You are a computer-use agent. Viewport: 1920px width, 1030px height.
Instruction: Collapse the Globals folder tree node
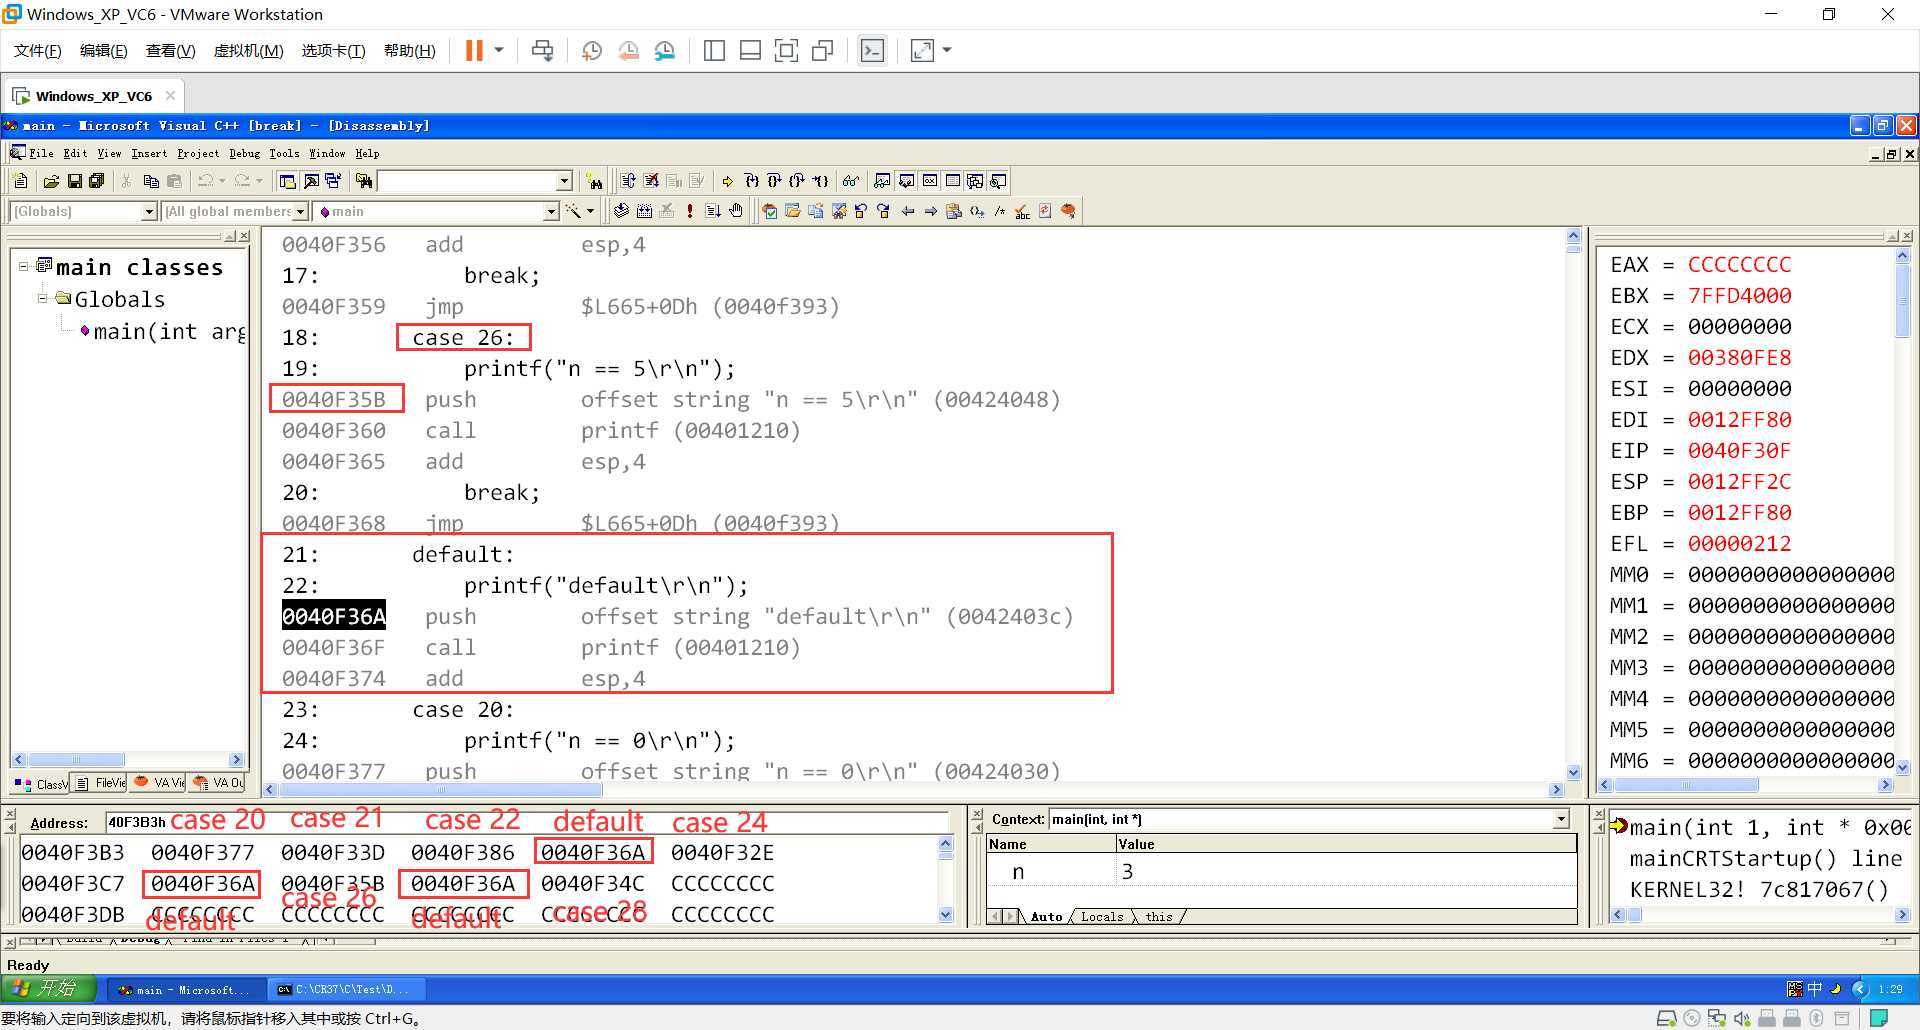(43, 298)
